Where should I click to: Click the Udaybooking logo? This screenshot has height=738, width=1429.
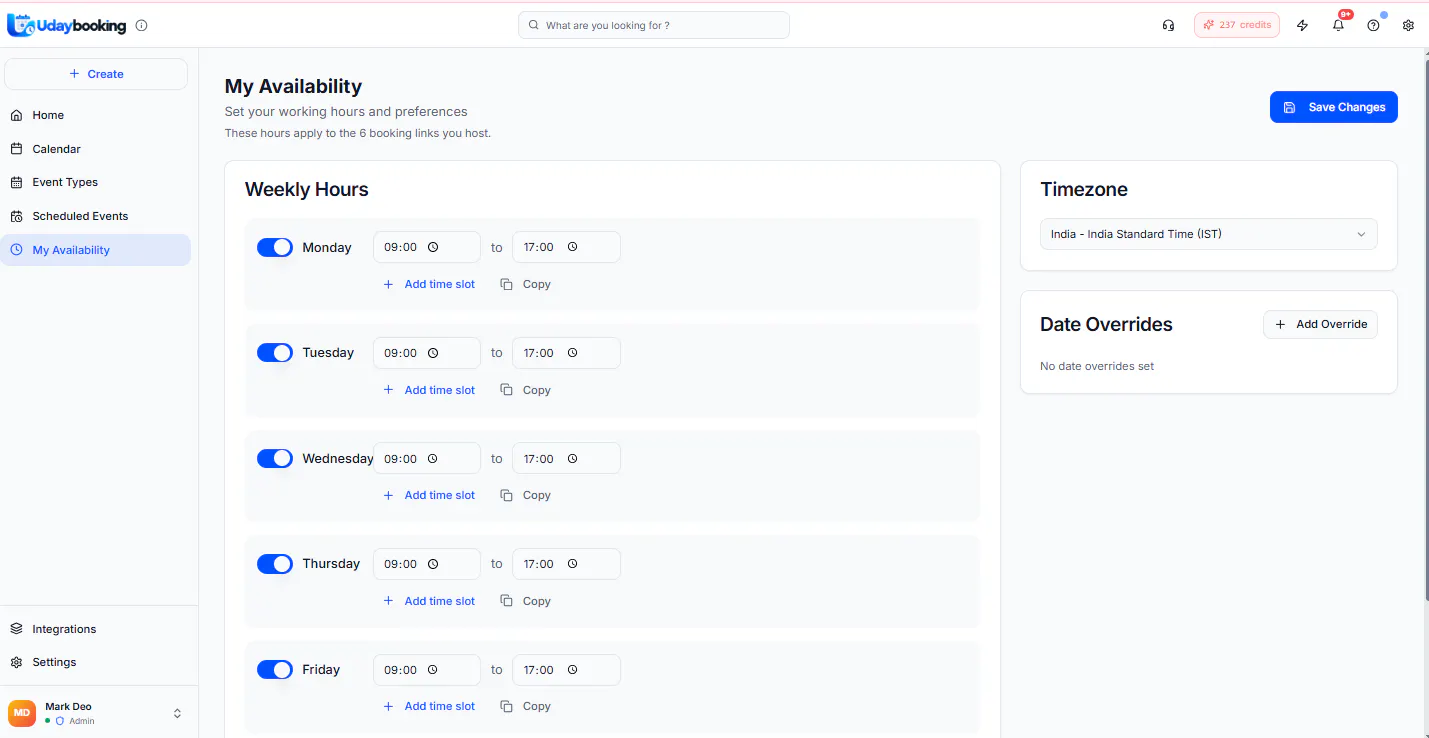point(67,25)
